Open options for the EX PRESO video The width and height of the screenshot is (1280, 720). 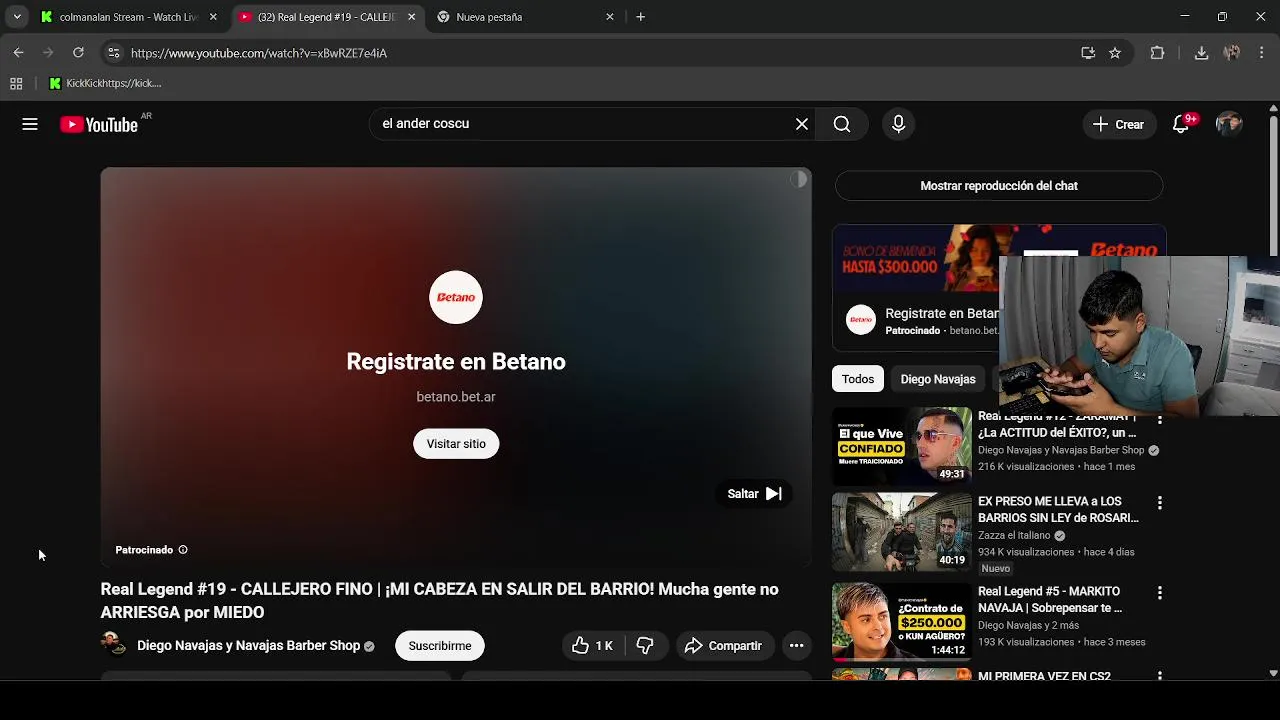click(1160, 503)
